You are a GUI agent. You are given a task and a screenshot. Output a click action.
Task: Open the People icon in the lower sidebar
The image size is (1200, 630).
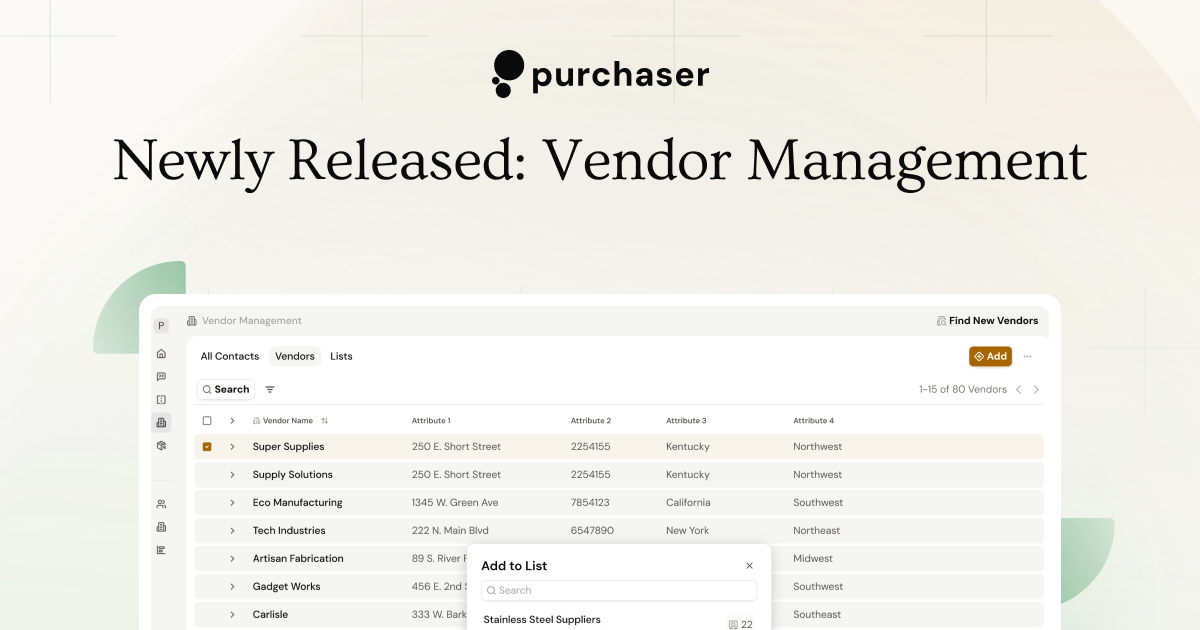click(161, 503)
